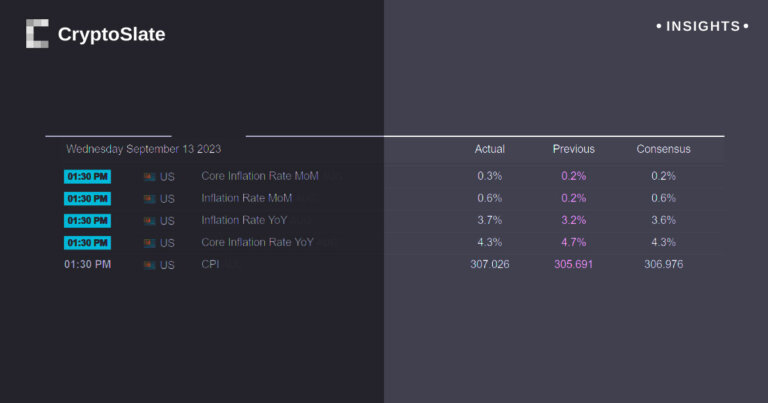Click the Wednesday September 13 2023 date header
This screenshot has height=403, width=768.
coord(143,149)
